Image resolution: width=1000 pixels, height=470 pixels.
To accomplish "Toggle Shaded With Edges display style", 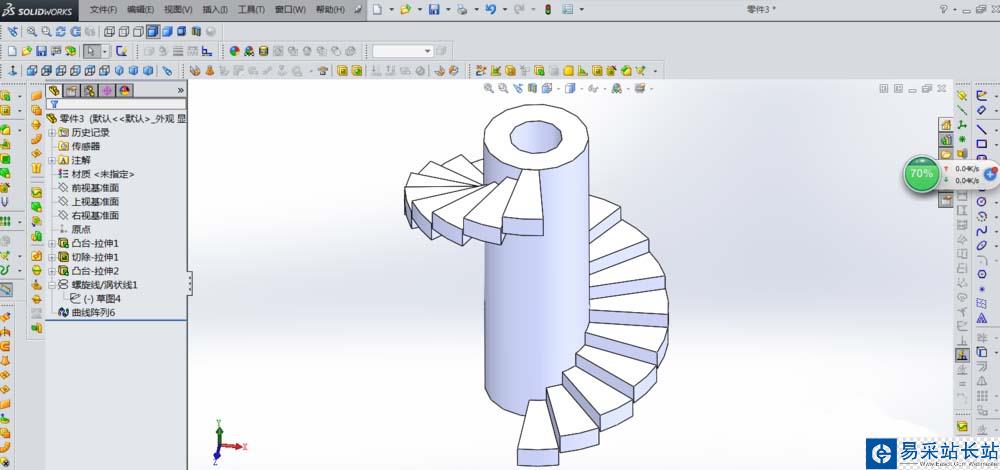I will (x=152, y=31).
